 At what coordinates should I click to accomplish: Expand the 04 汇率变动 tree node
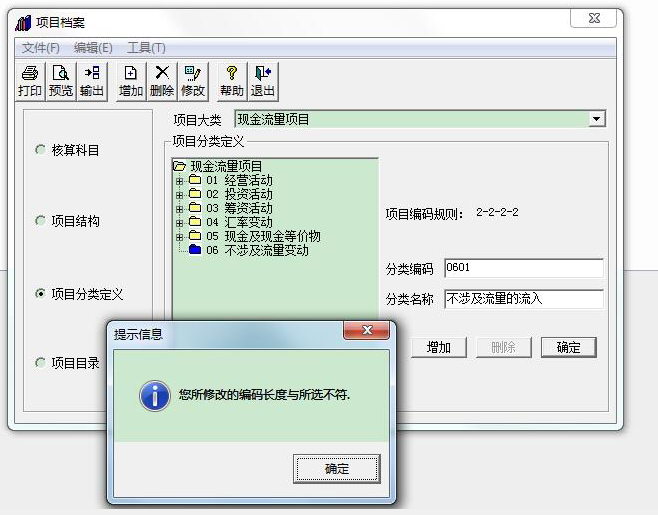(180, 223)
